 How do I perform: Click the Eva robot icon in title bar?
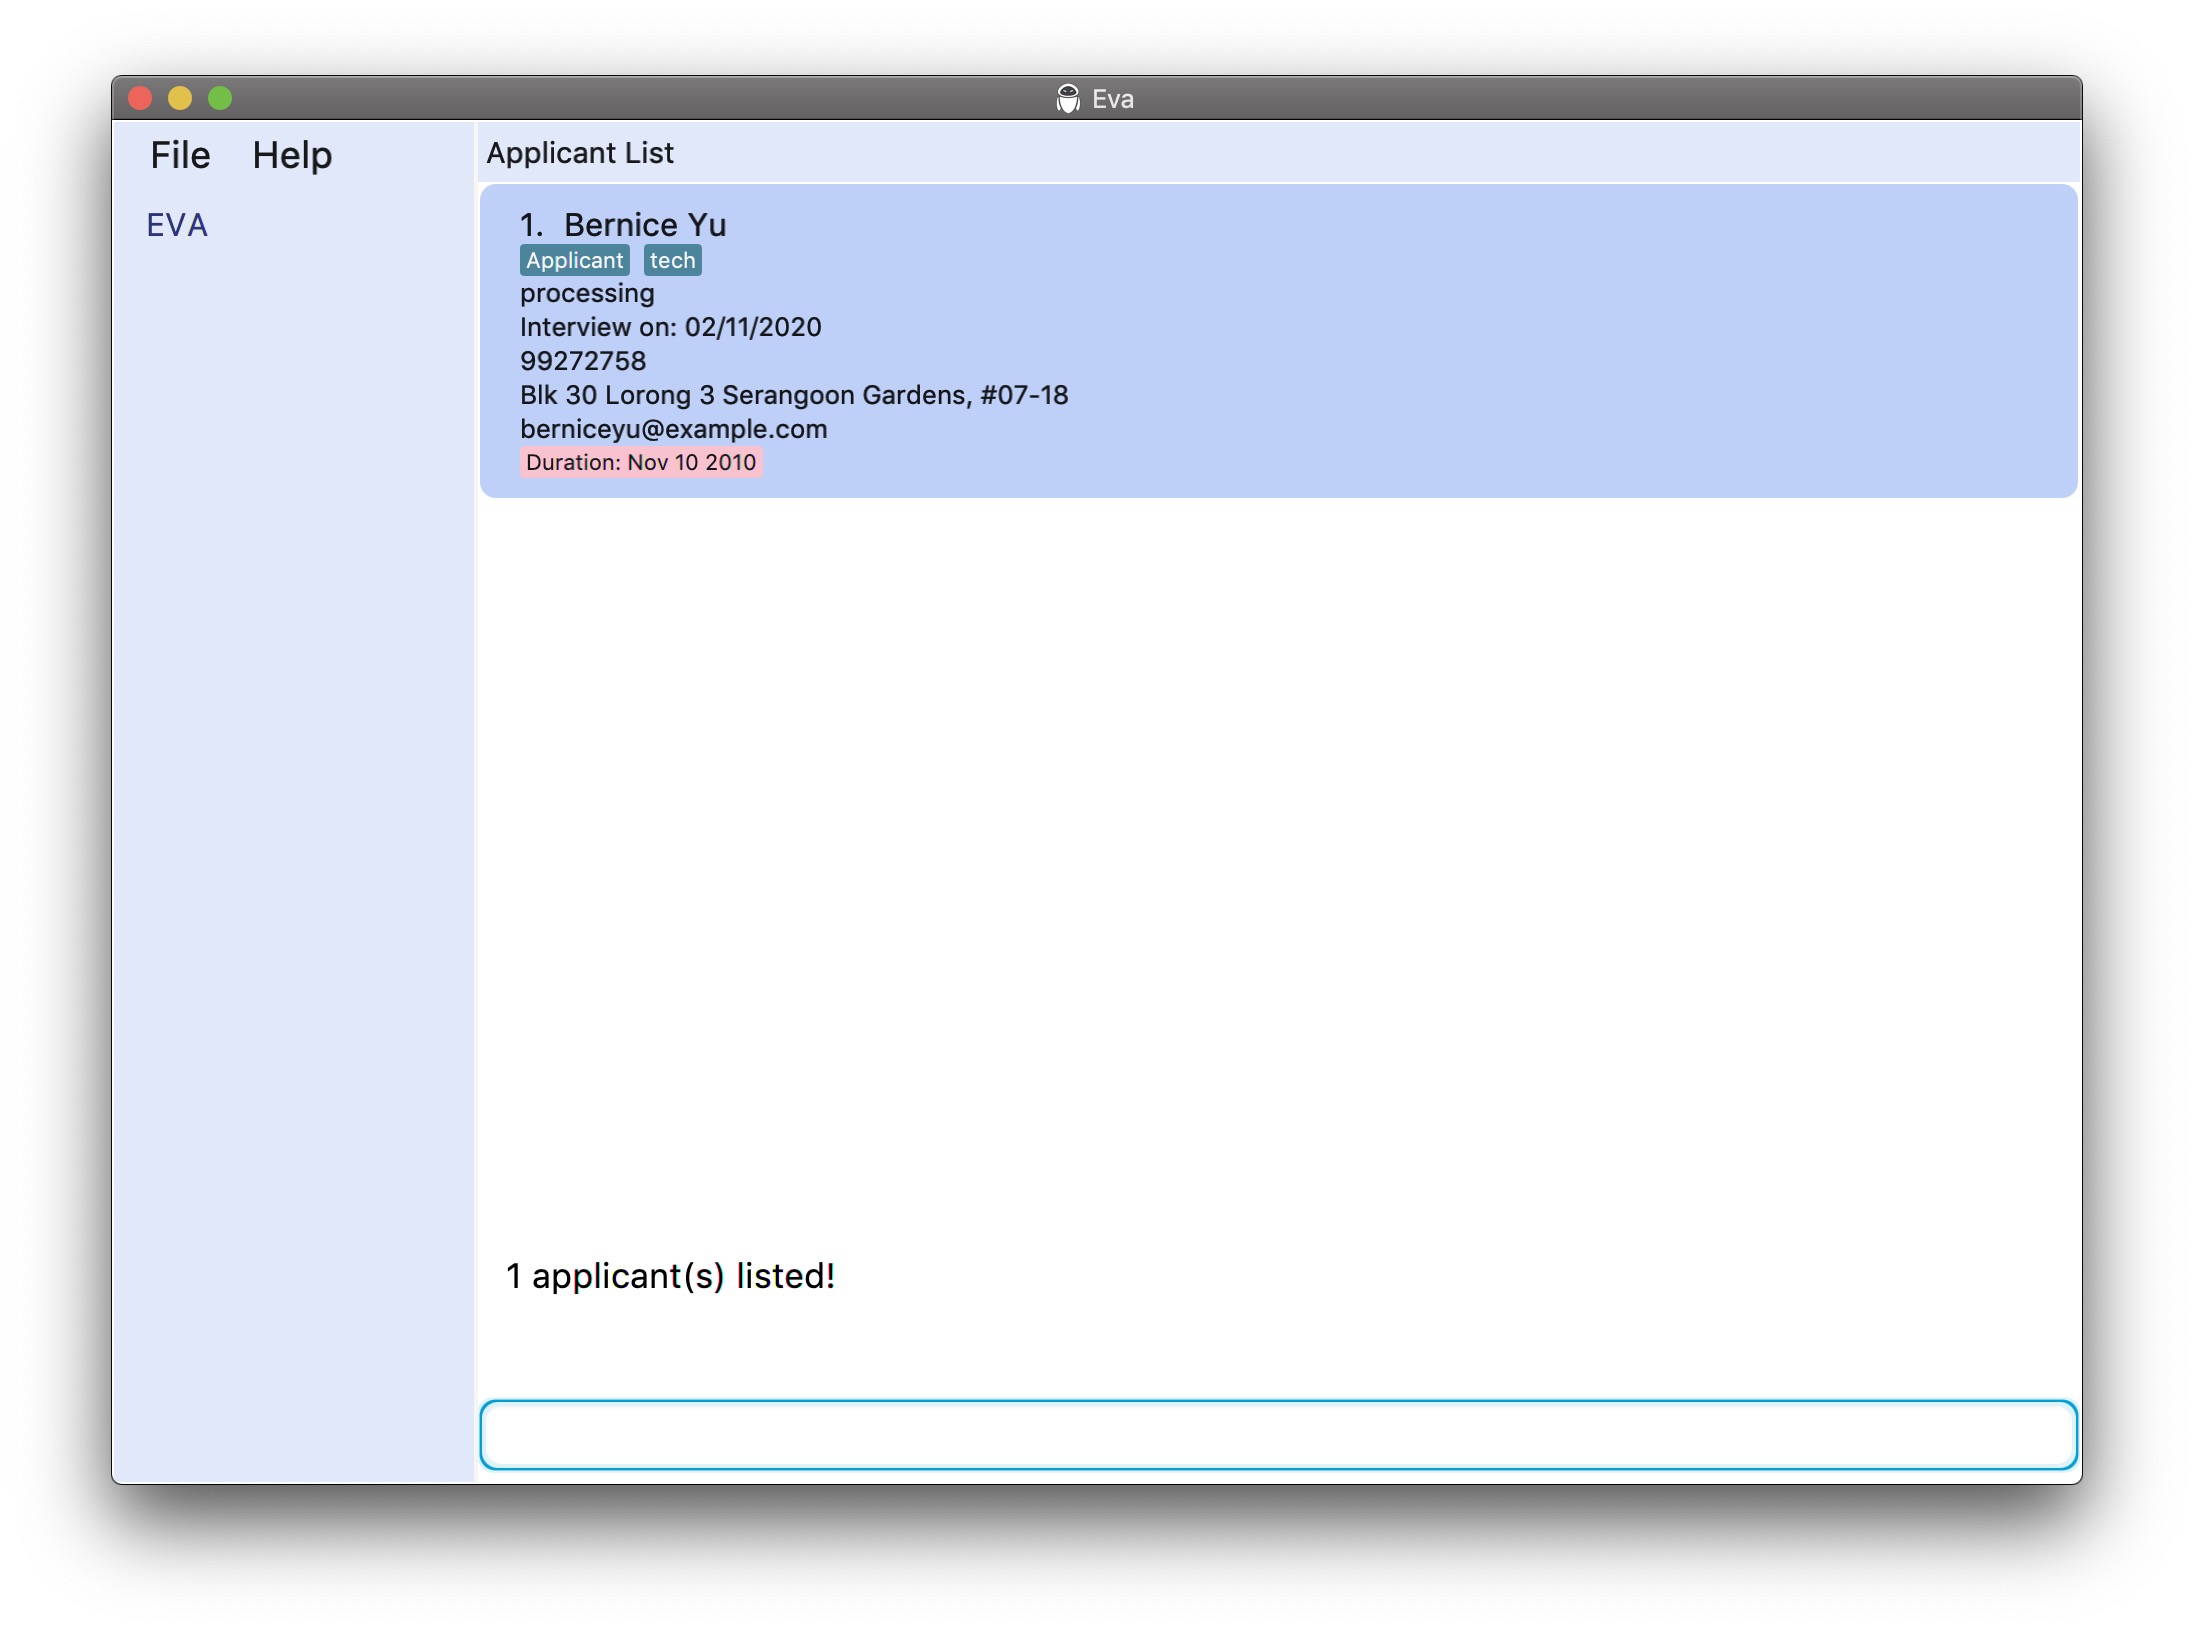click(1068, 99)
